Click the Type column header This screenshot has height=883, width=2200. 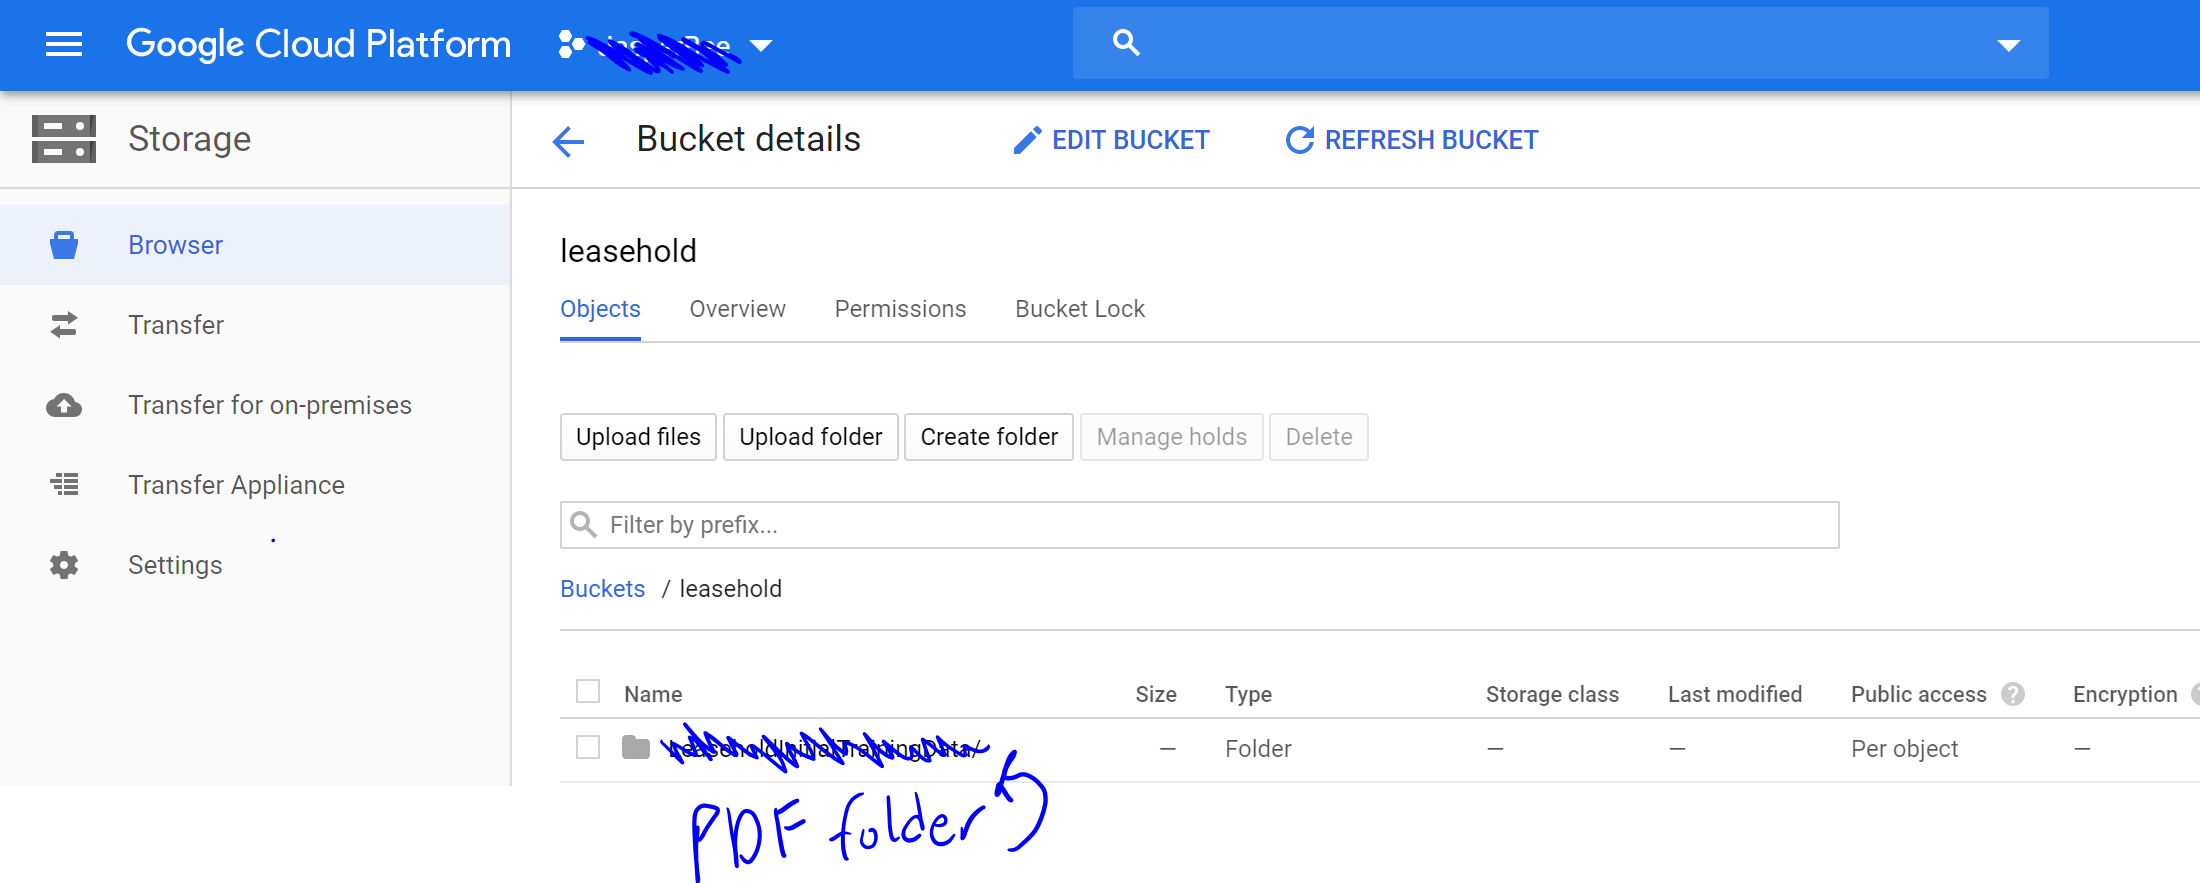click(x=1249, y=694)
